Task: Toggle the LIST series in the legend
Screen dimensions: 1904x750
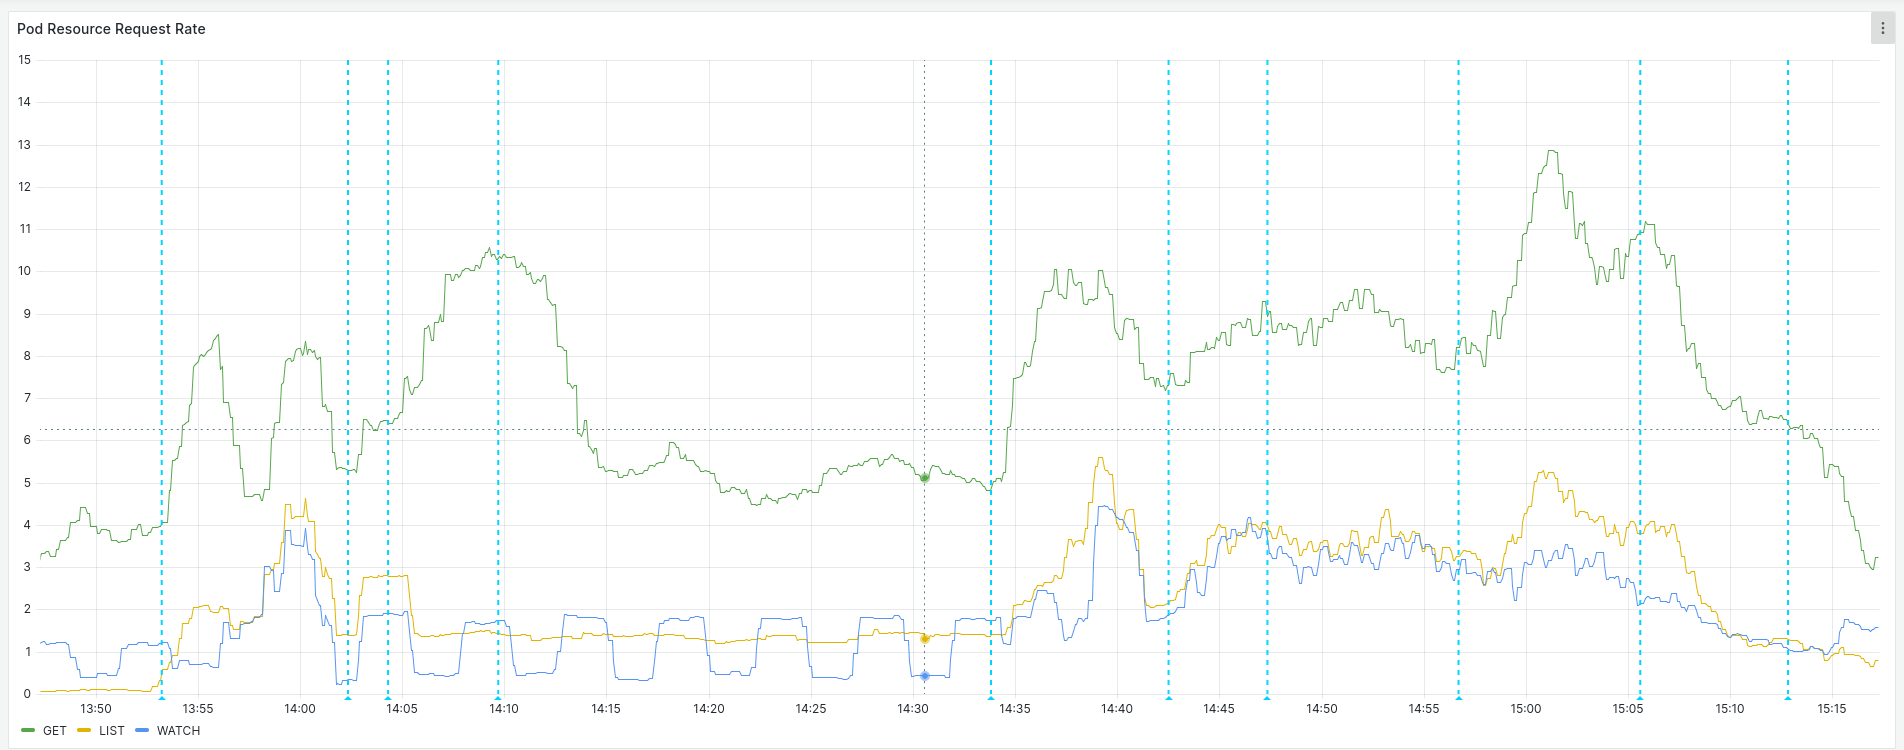Action: (112, 731)
